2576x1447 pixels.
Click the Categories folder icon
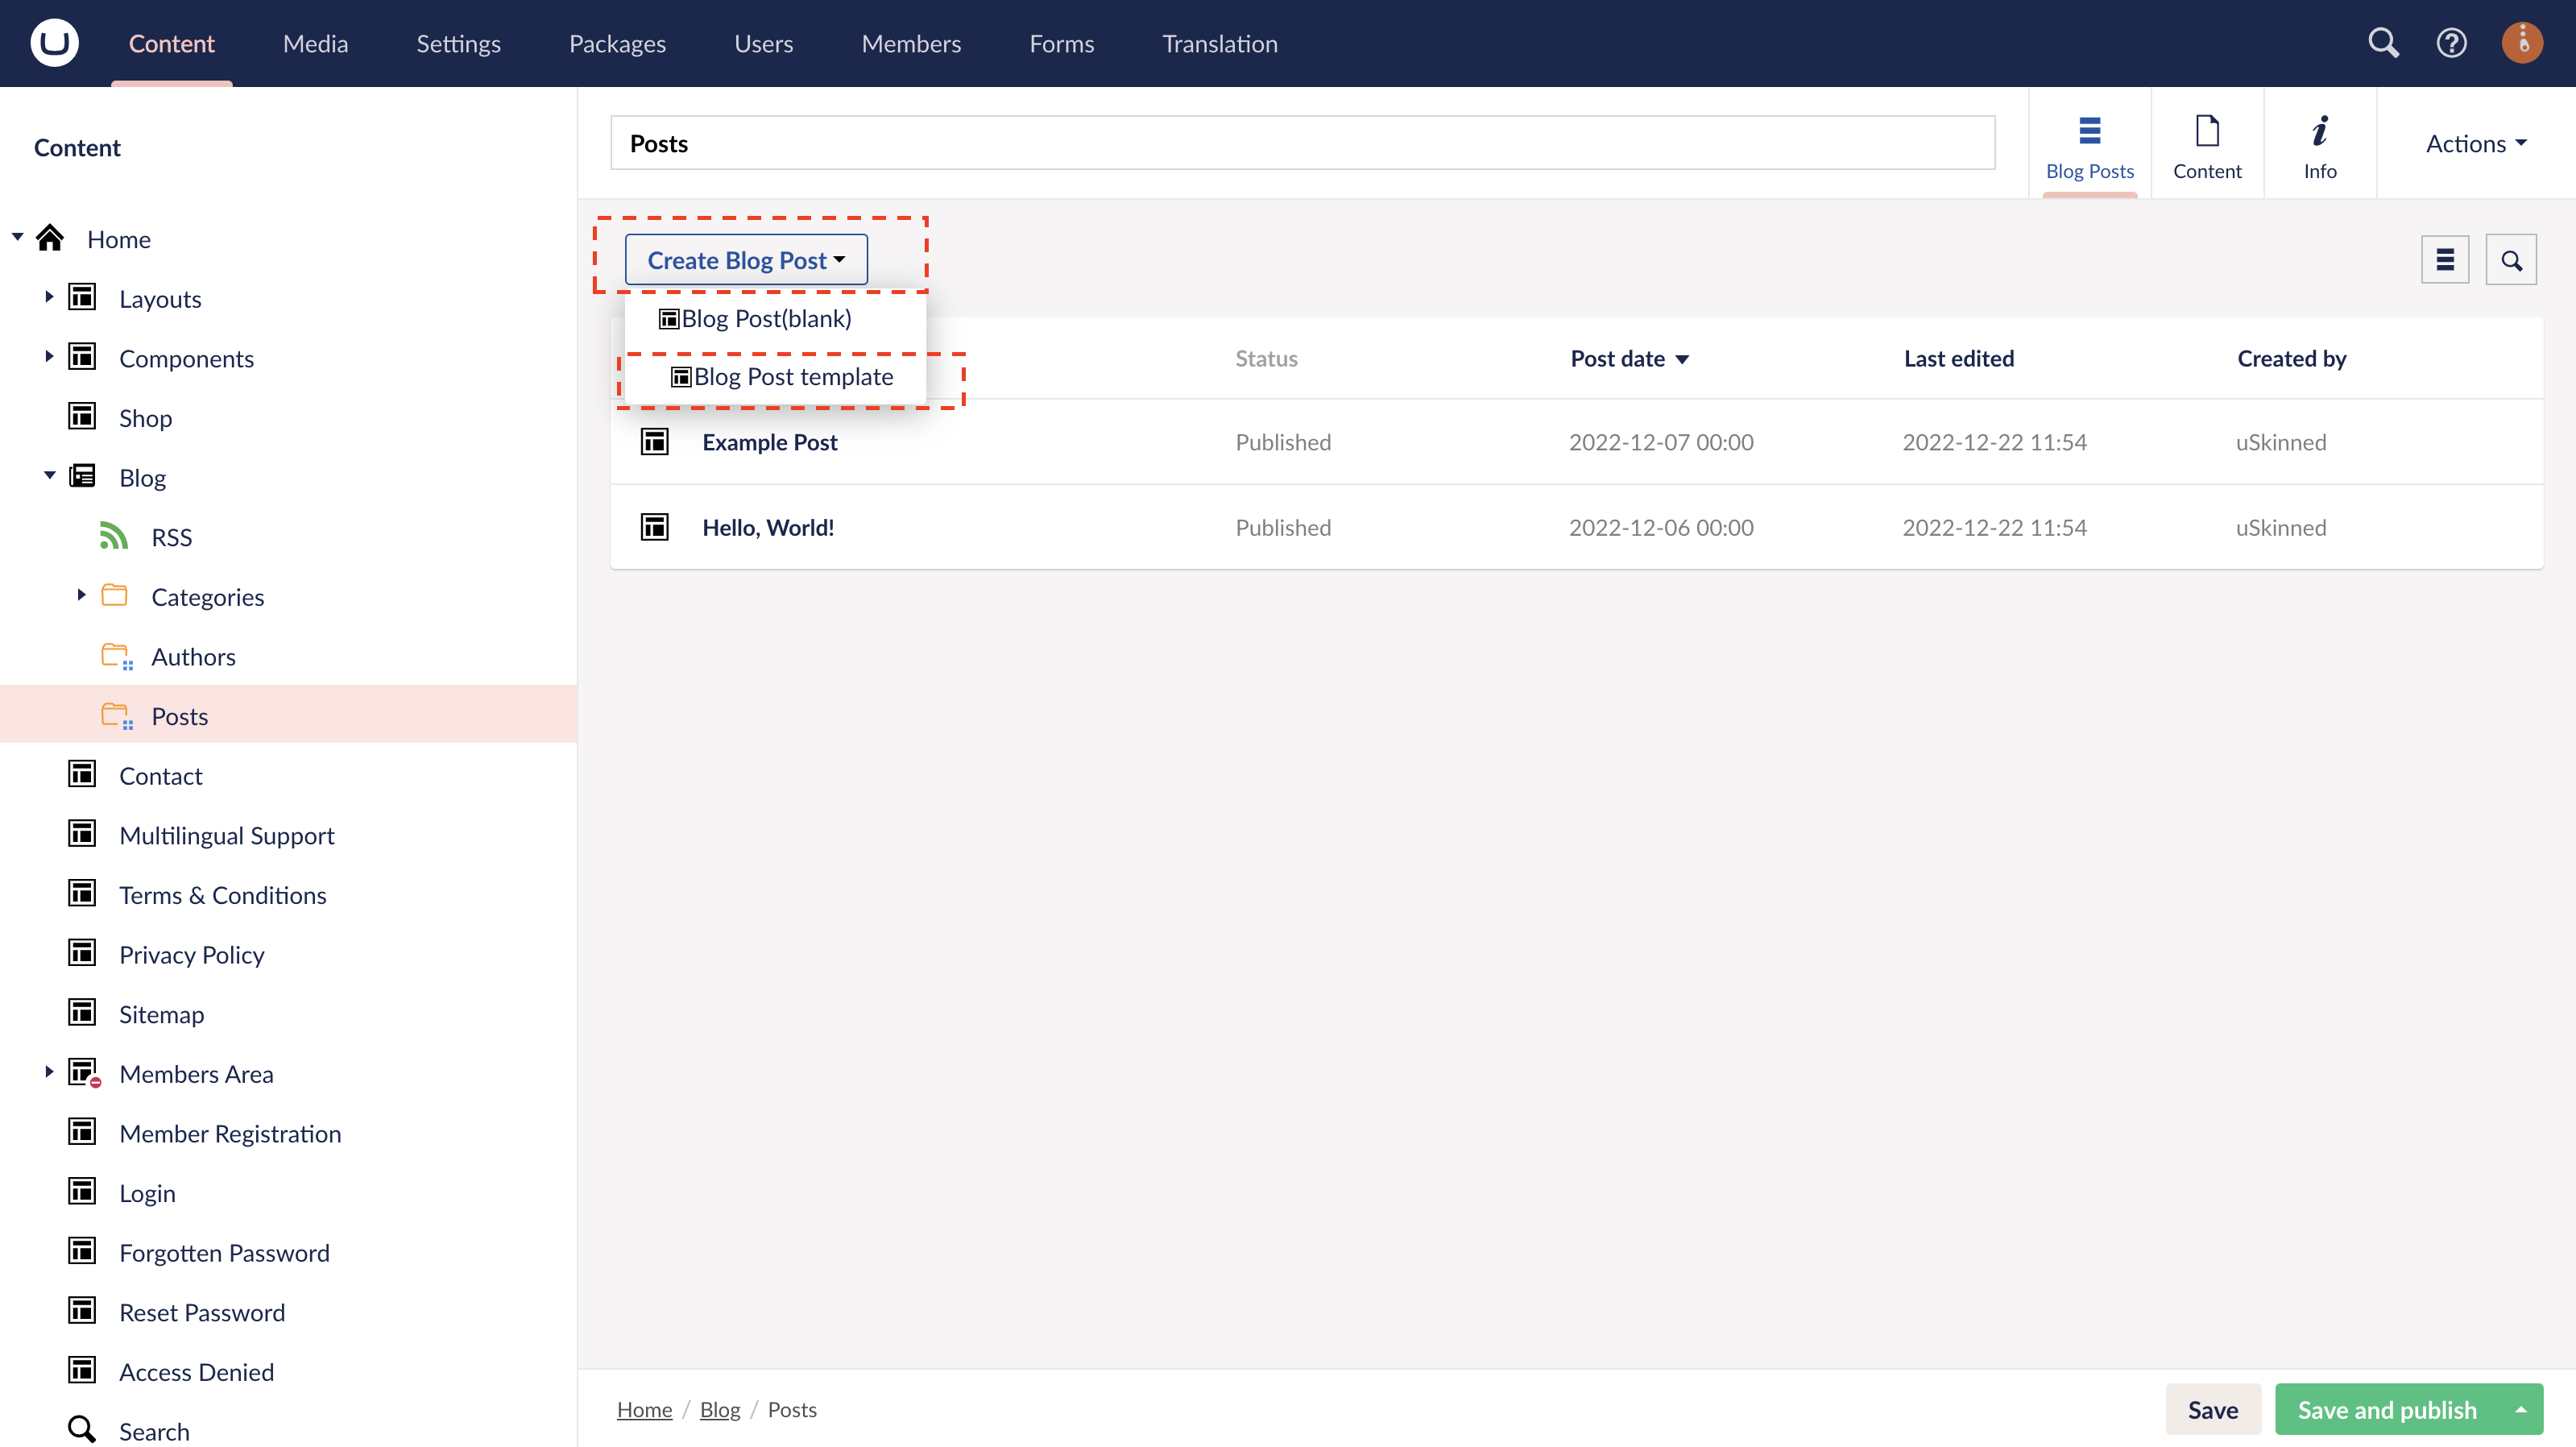coord(114,595)
